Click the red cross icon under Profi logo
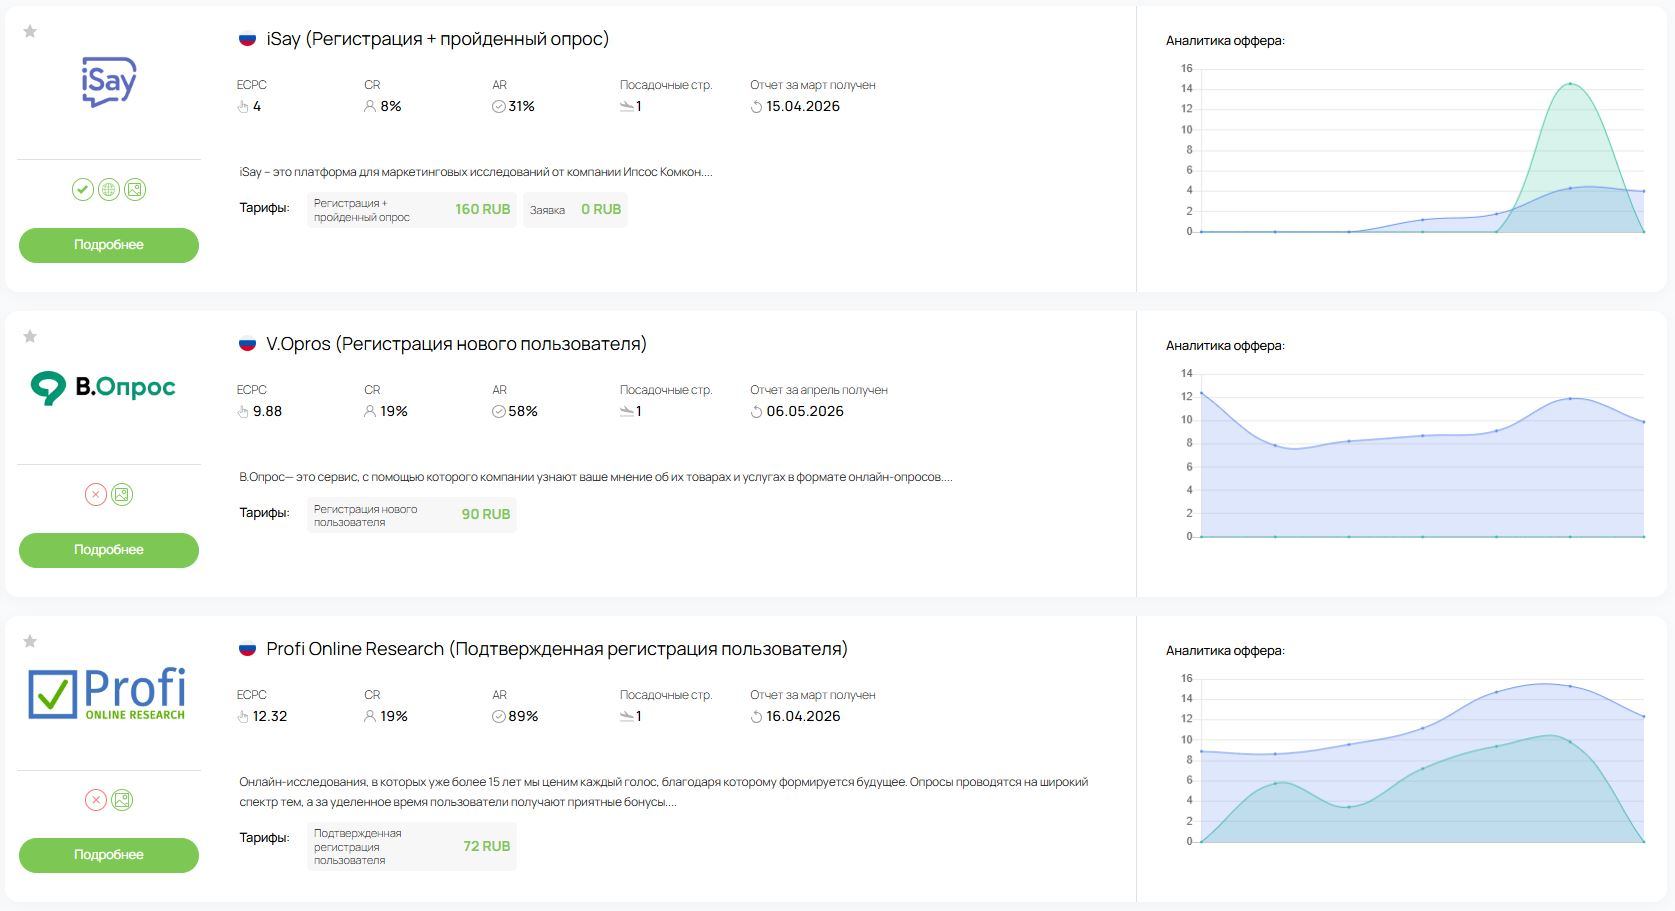 coord(96,800)
